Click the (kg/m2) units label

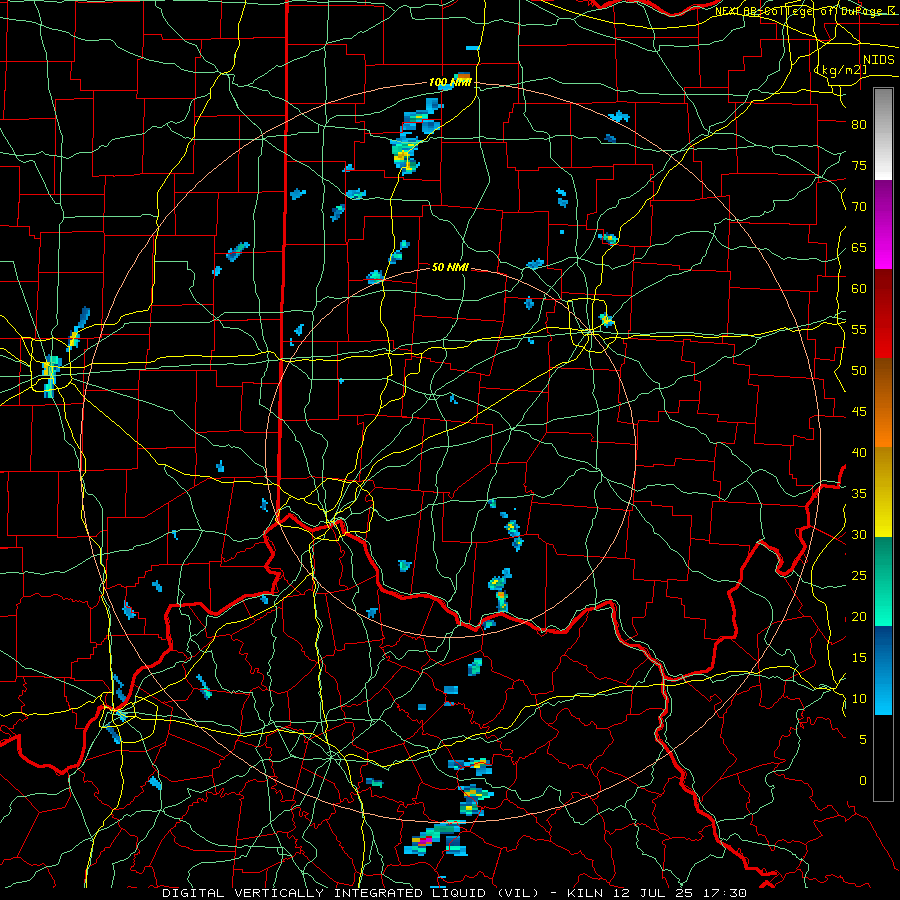tap(840, 69)
